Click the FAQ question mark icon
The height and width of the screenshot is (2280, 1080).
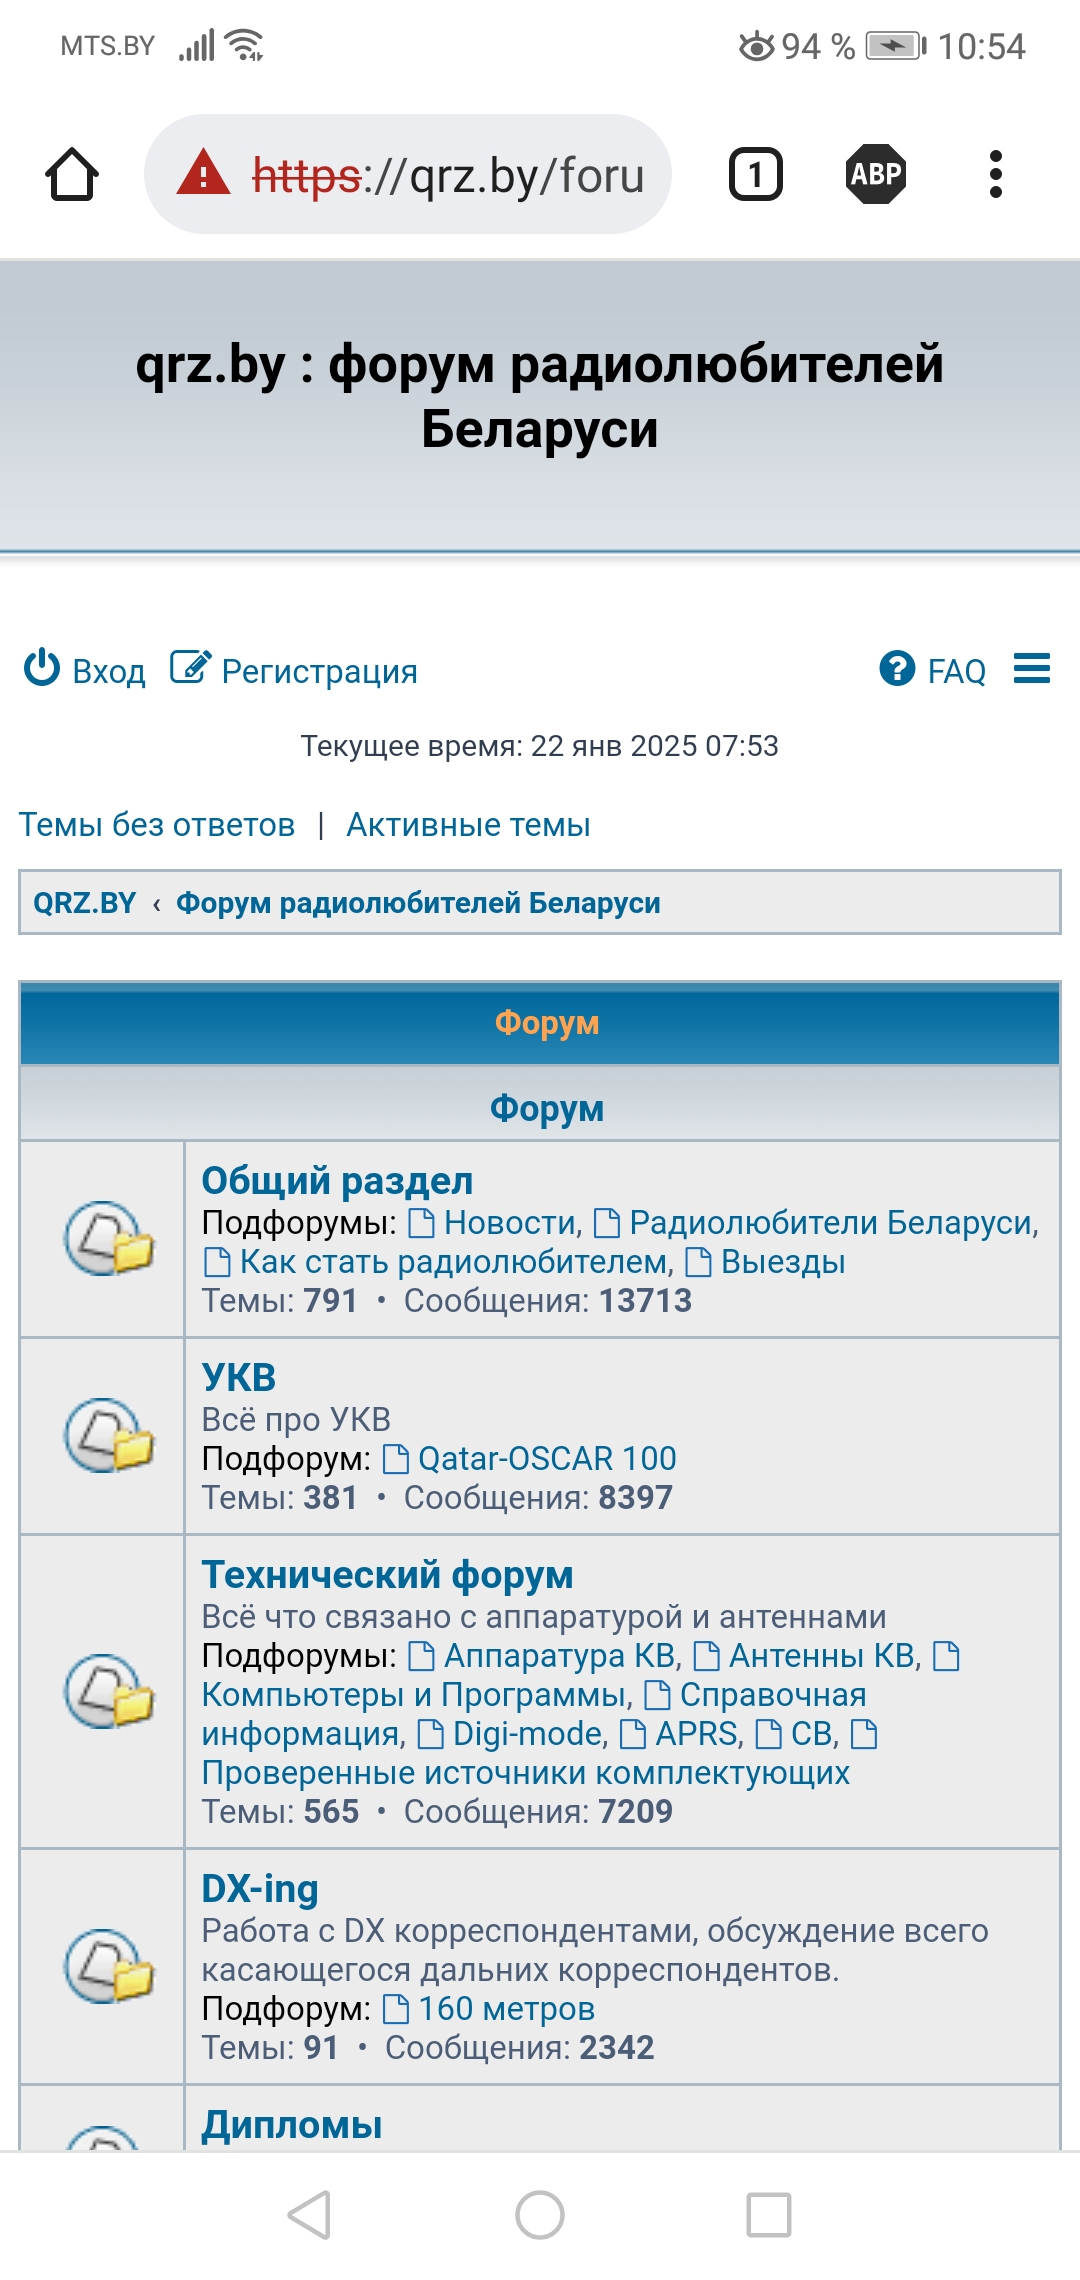[897, 669]
